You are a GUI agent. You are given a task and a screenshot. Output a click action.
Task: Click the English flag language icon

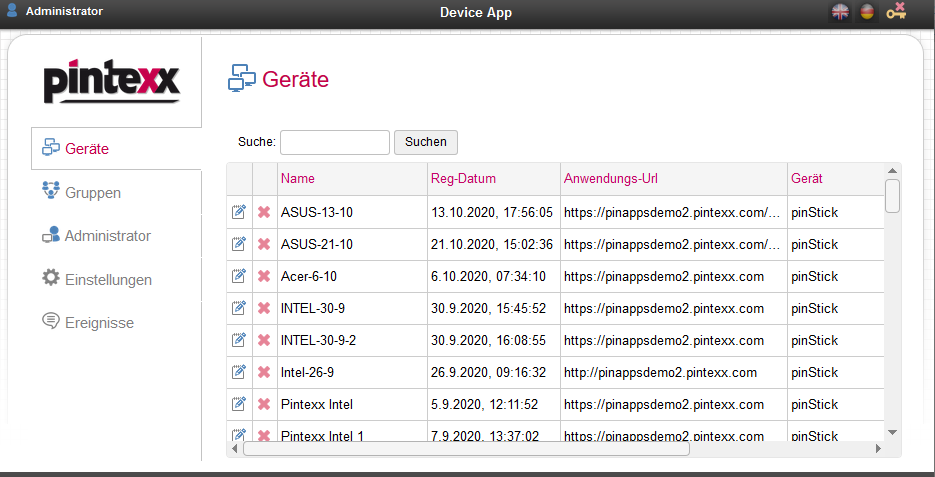coord(841,11)
